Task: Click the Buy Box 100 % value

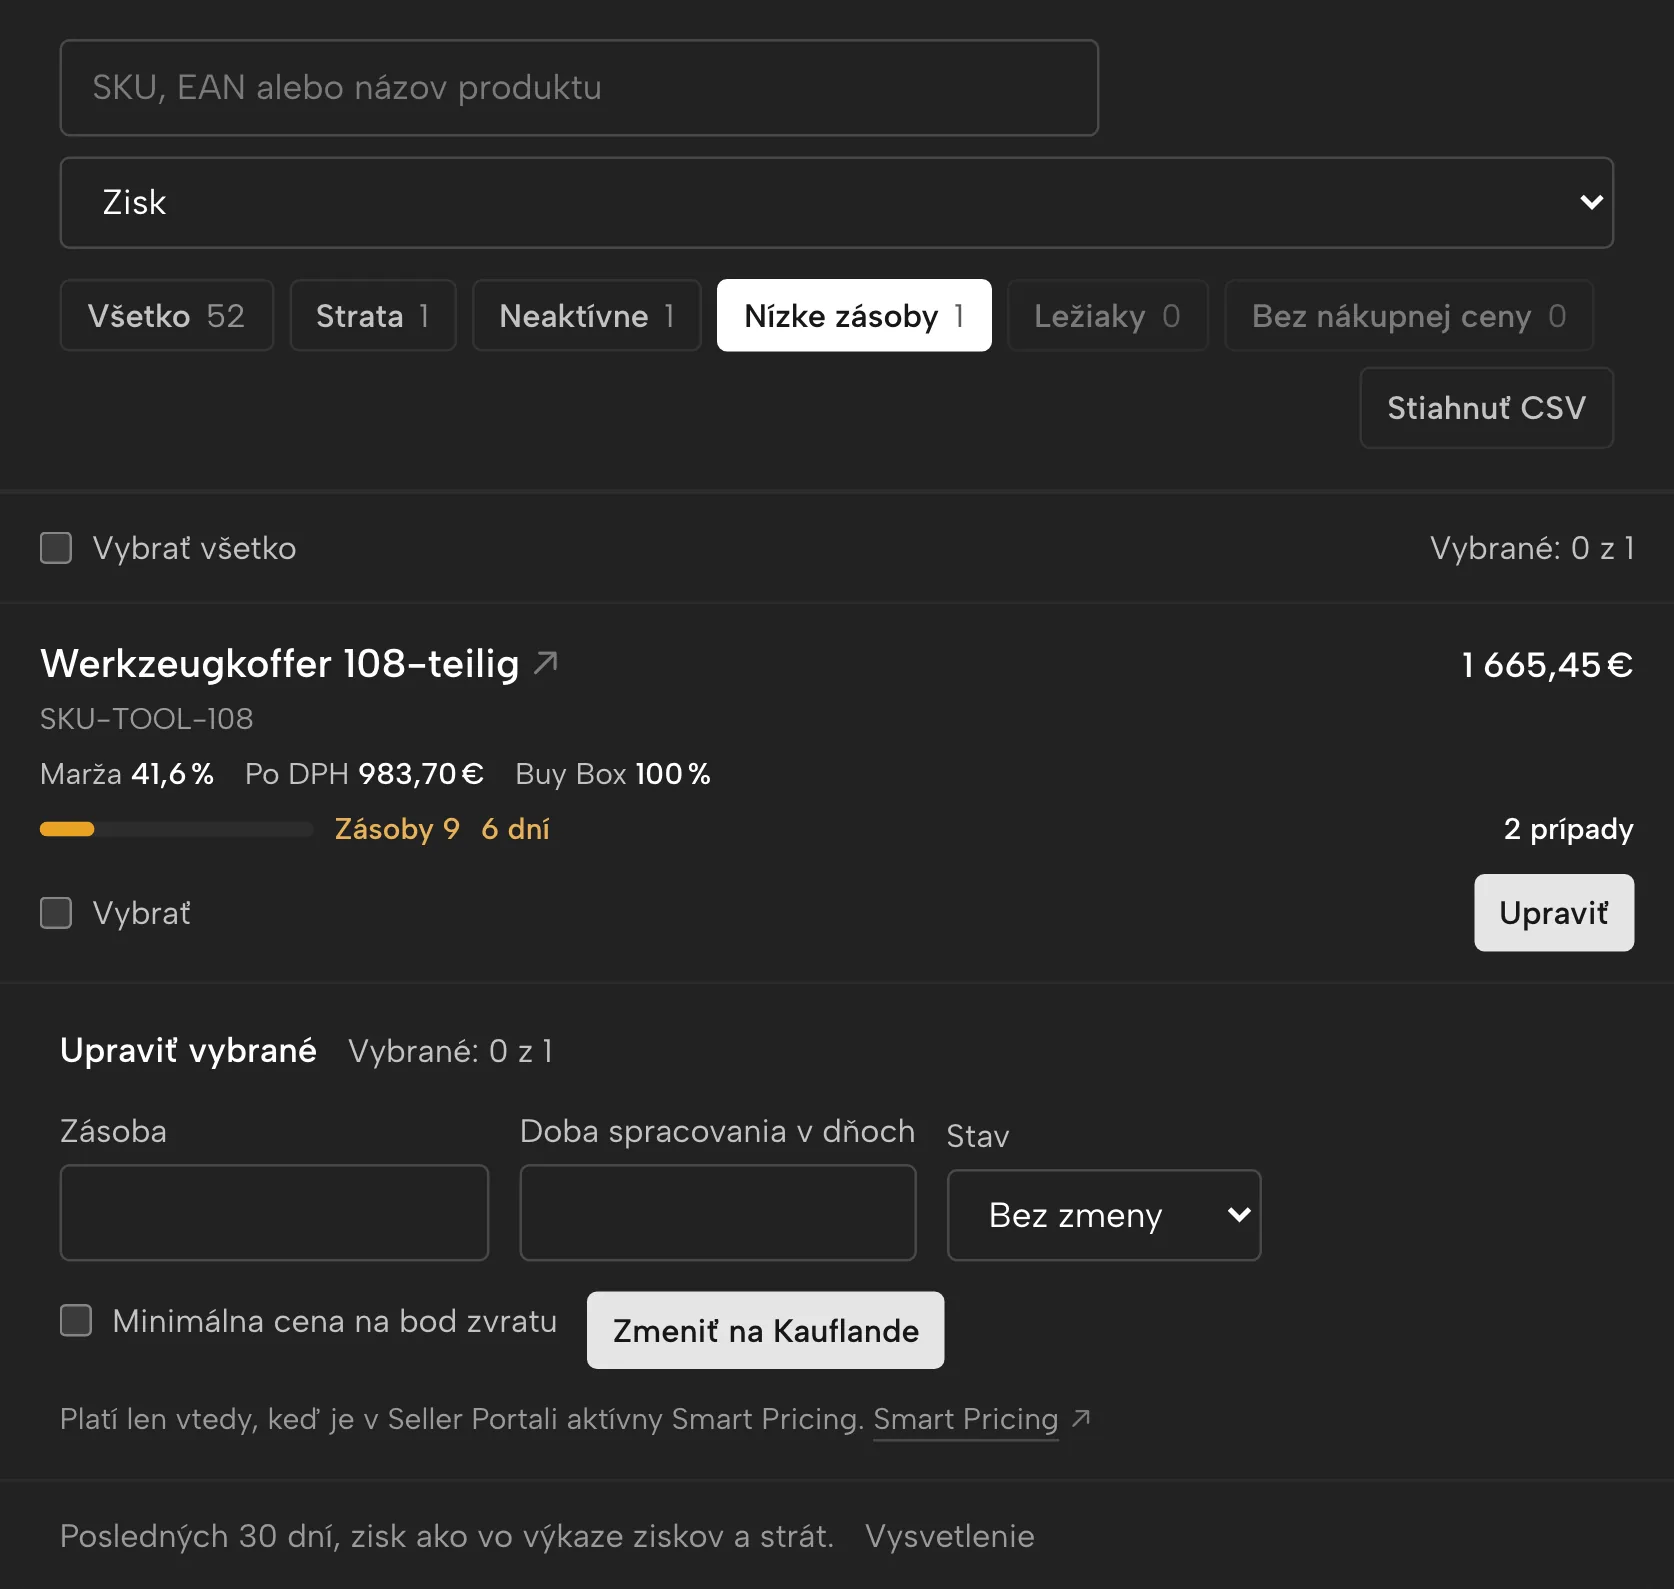Action: (x=613, y=774)
